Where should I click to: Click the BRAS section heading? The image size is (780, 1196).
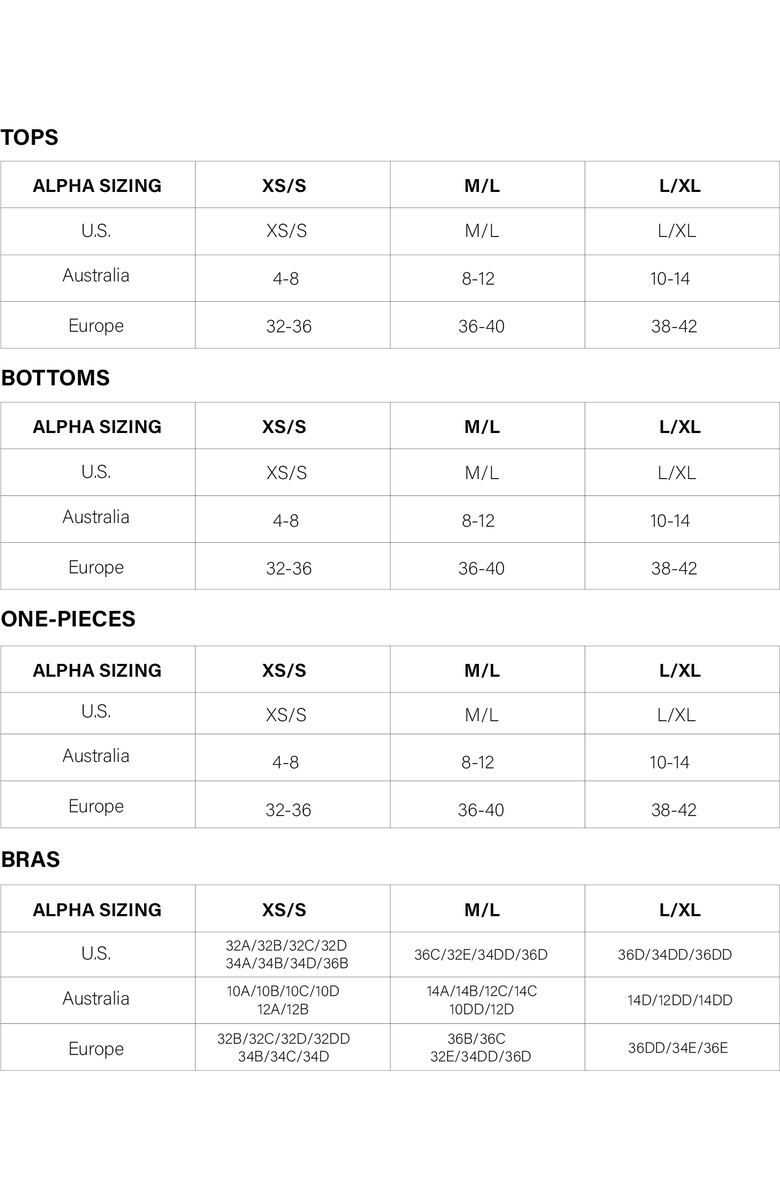coord(30,860)
